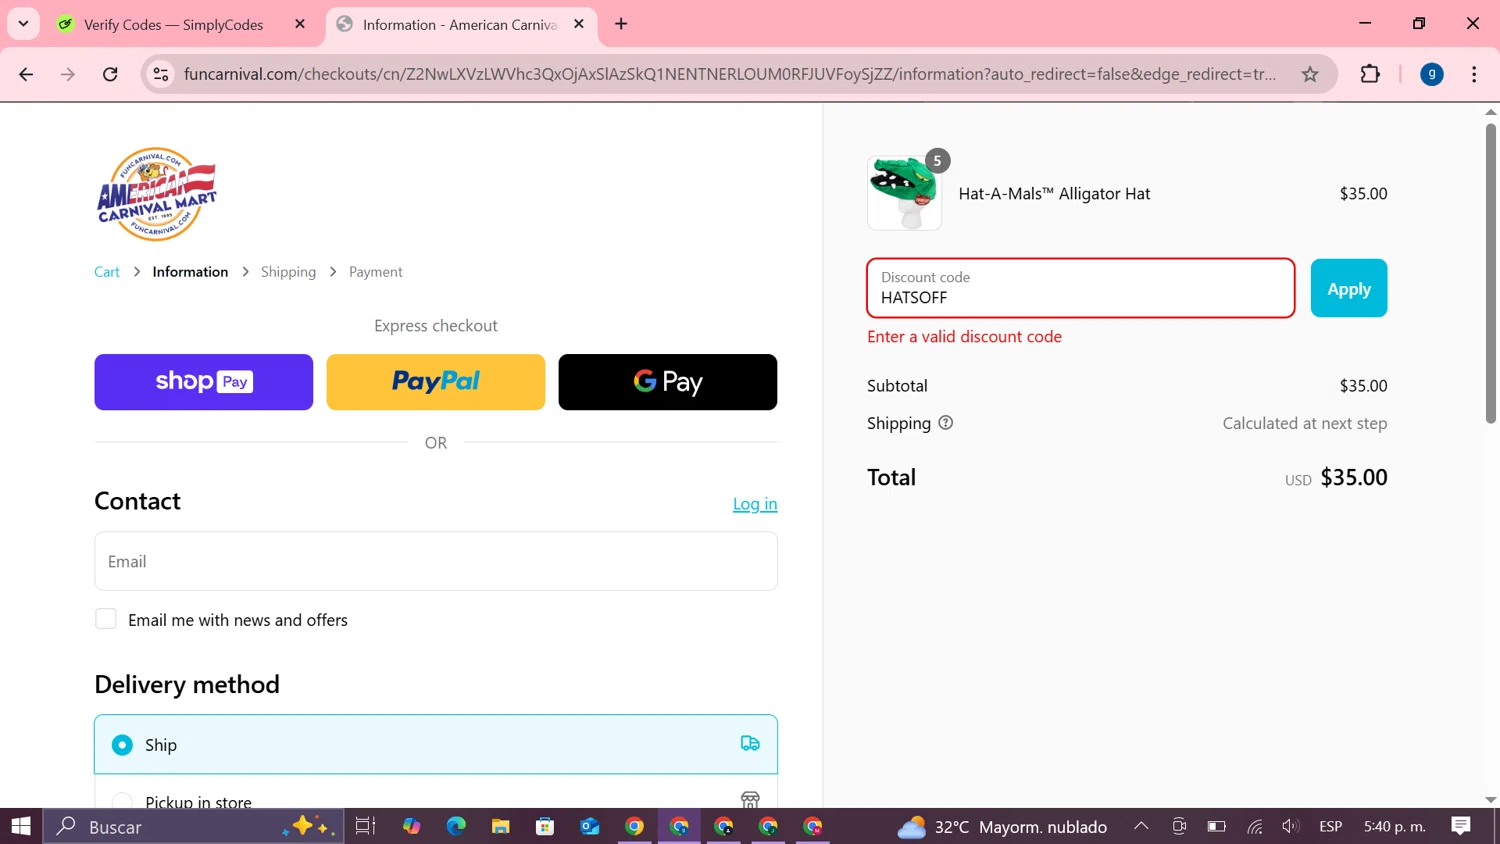The width and height of the screenshot is (1500, 844).
Task: Reload the checkout page
Action: pos(110,74)
